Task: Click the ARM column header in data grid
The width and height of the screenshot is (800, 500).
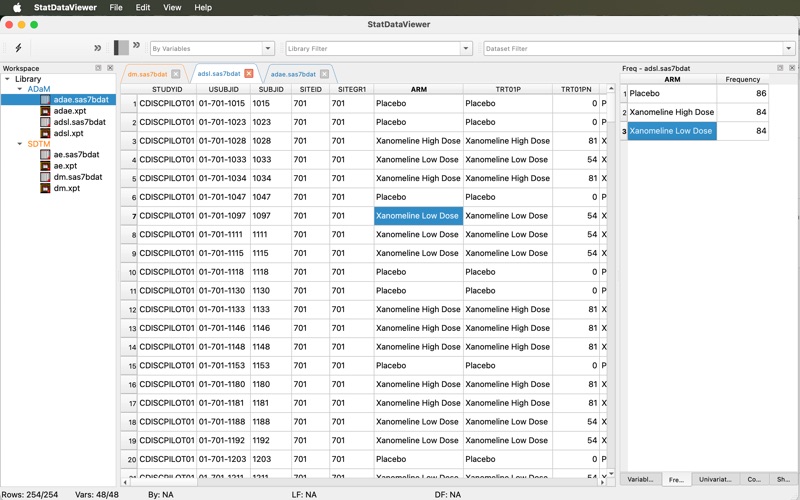Action: pyautogui.click(x=418, y=89)
